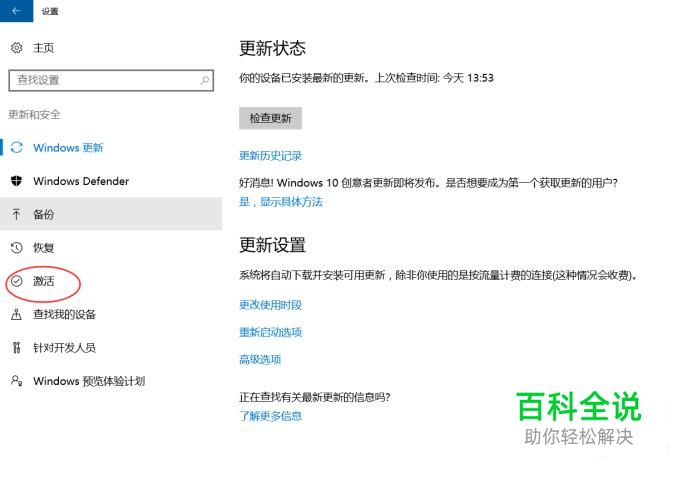Click the 针对开发人员 tools icon
Screen dimensions: 692x481
16,348
